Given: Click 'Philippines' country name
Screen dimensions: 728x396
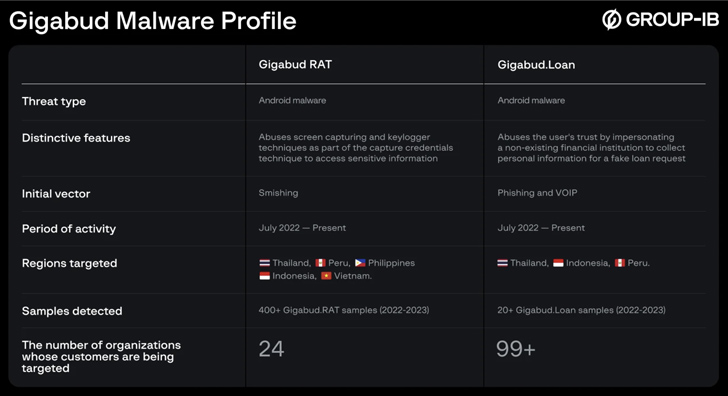Looking at the screenshot, I should (x=391, y=263).
